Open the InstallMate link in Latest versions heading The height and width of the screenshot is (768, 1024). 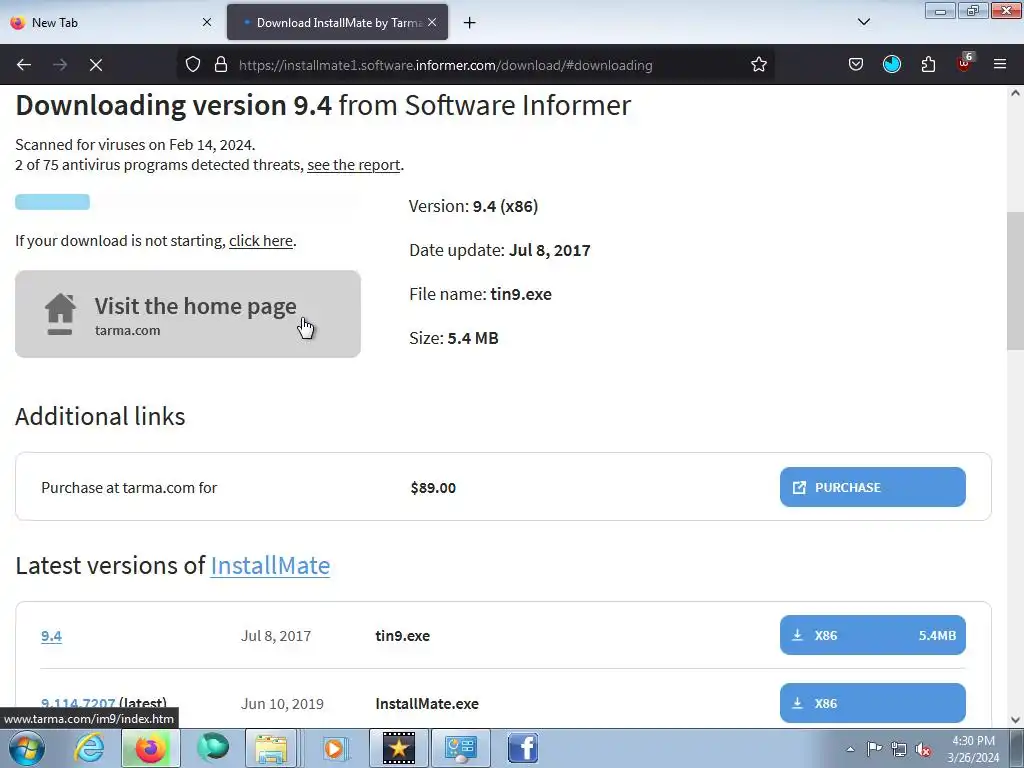pos(270,566)
